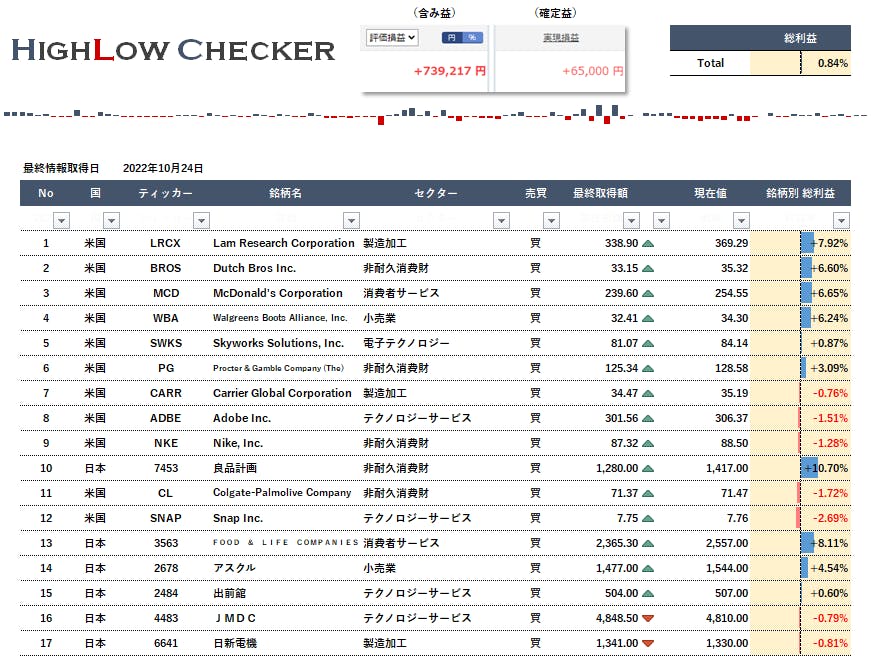
Task: Open the 実現損益 link
Action: coord(561,38)
